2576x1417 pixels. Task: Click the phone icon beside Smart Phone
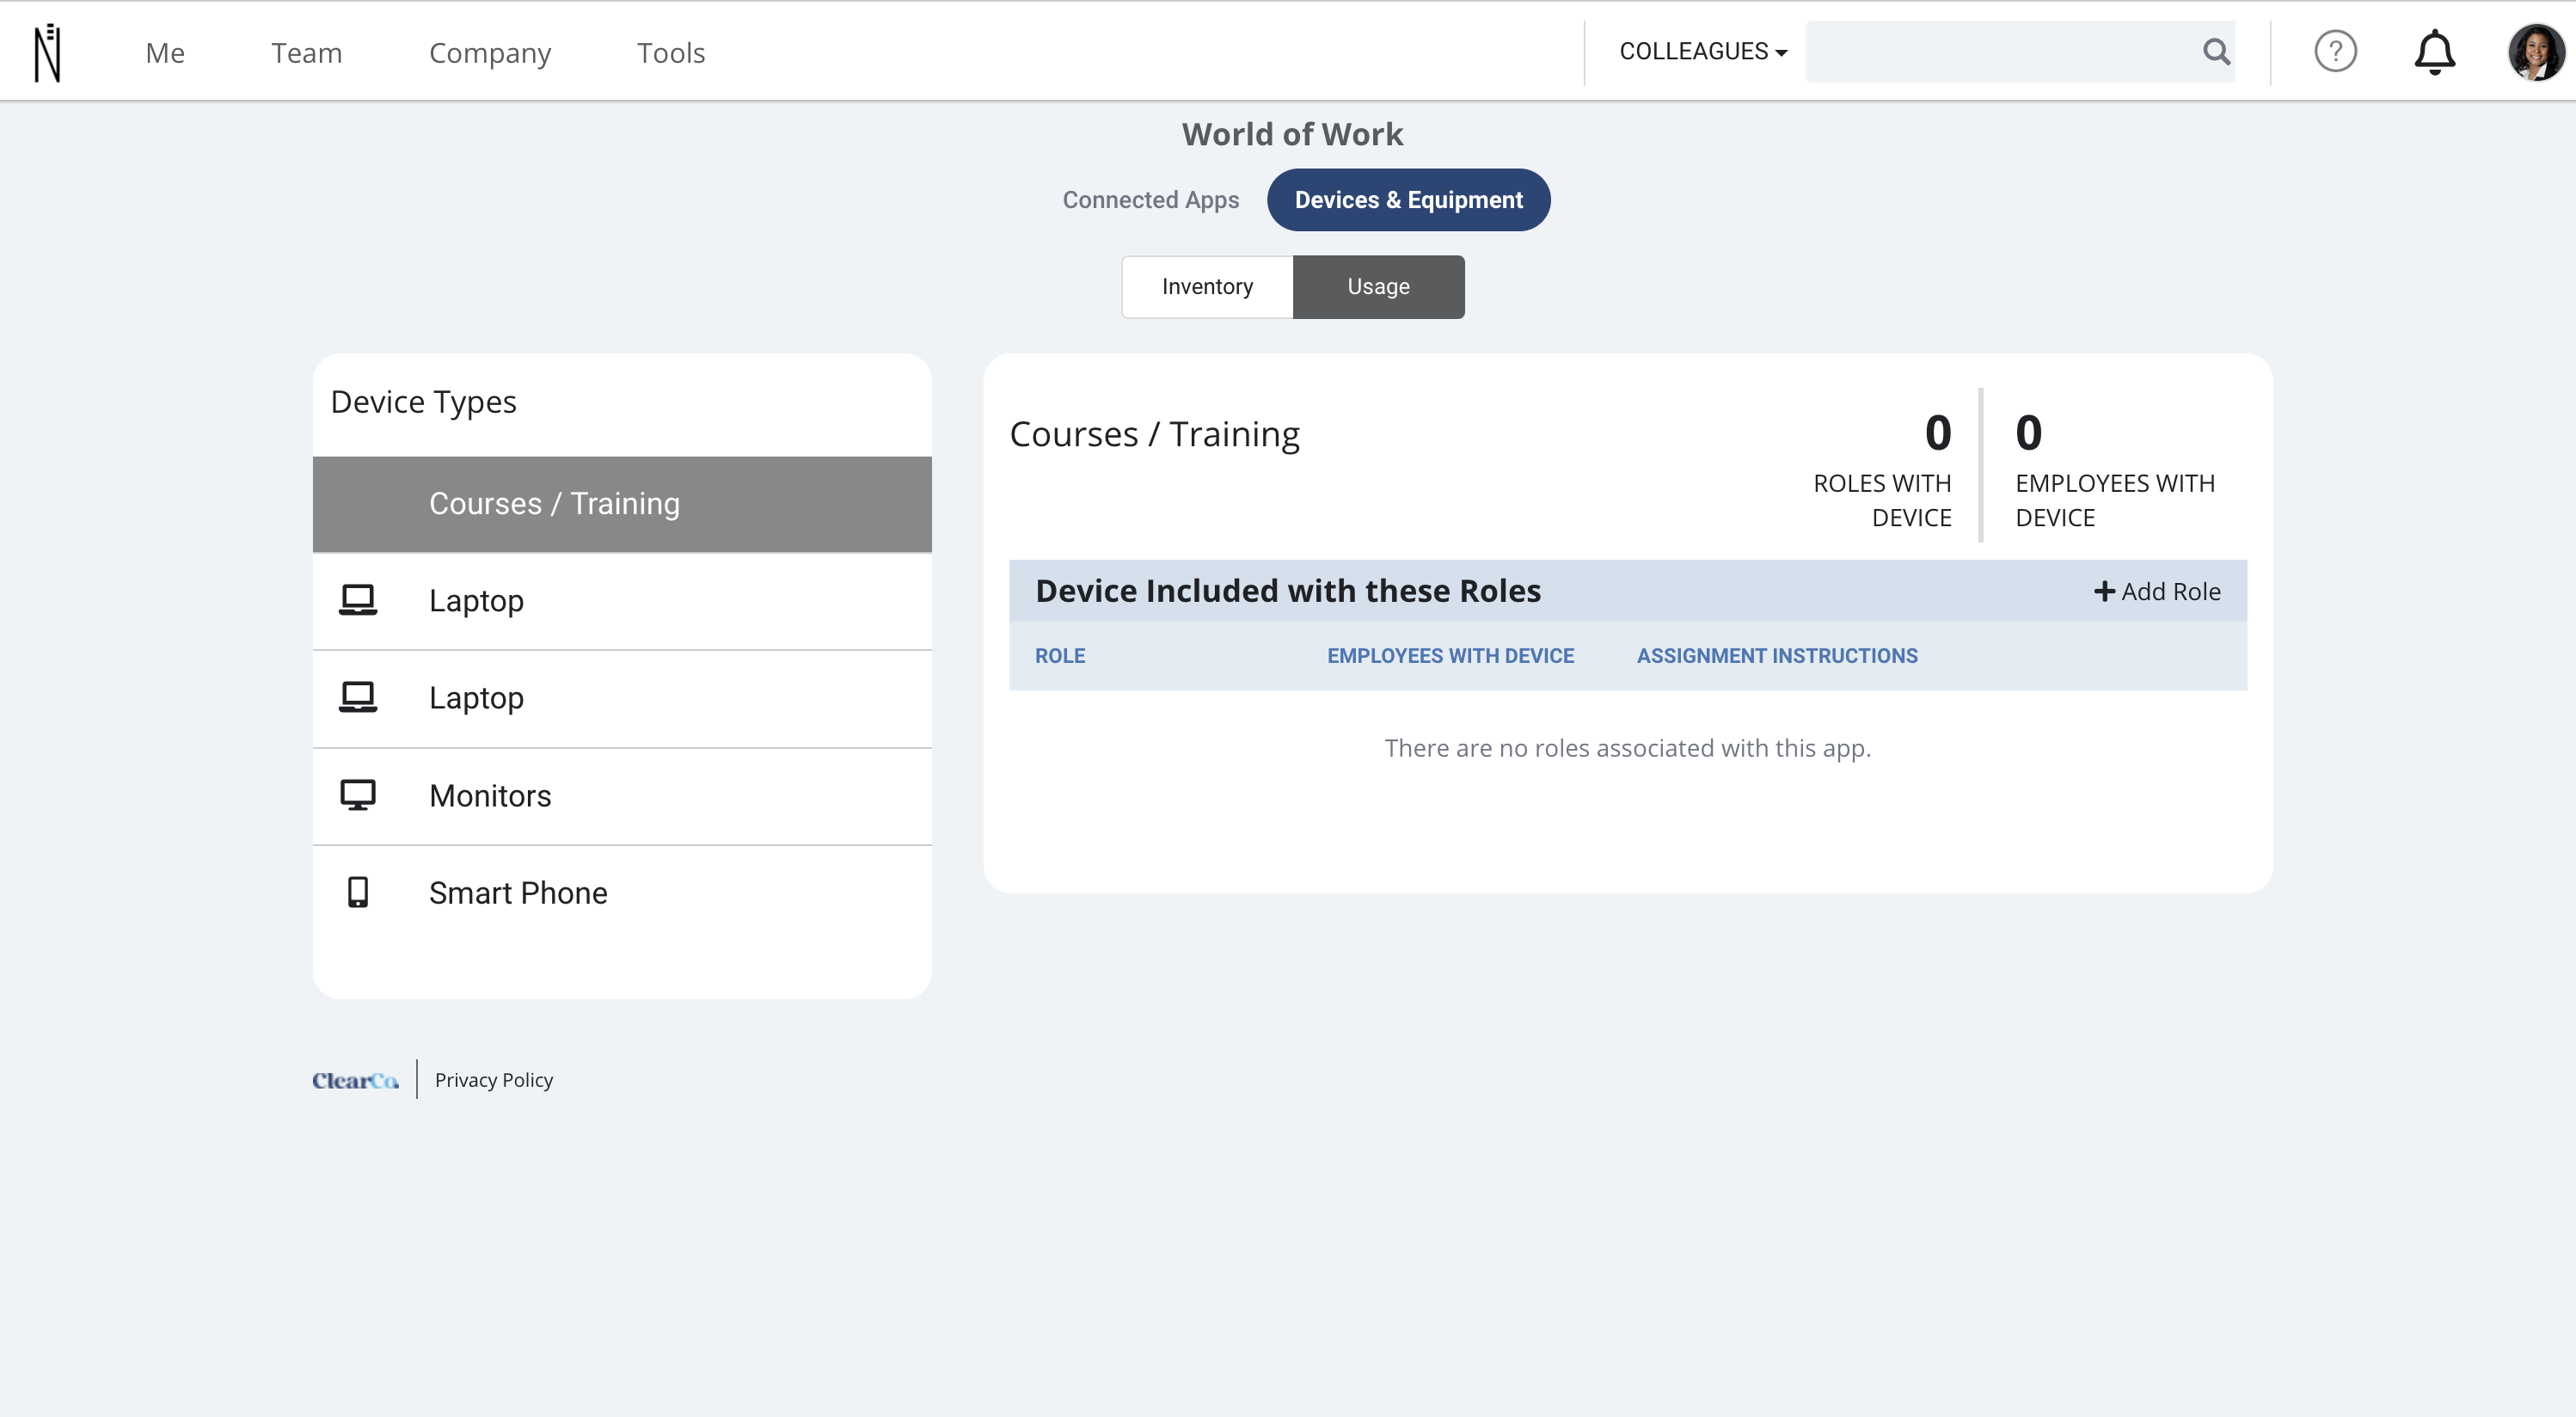(x=357, y=893)
